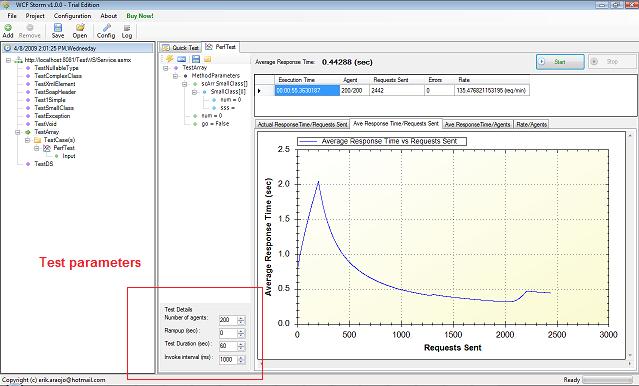Open the Configuration menu
The image size is (639, 386).
coord(73,15)
